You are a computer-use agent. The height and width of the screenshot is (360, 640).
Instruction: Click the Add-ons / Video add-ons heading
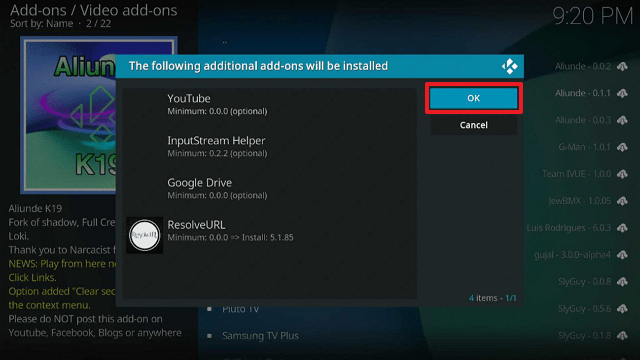pyautogui.click(x=93, y=10)
